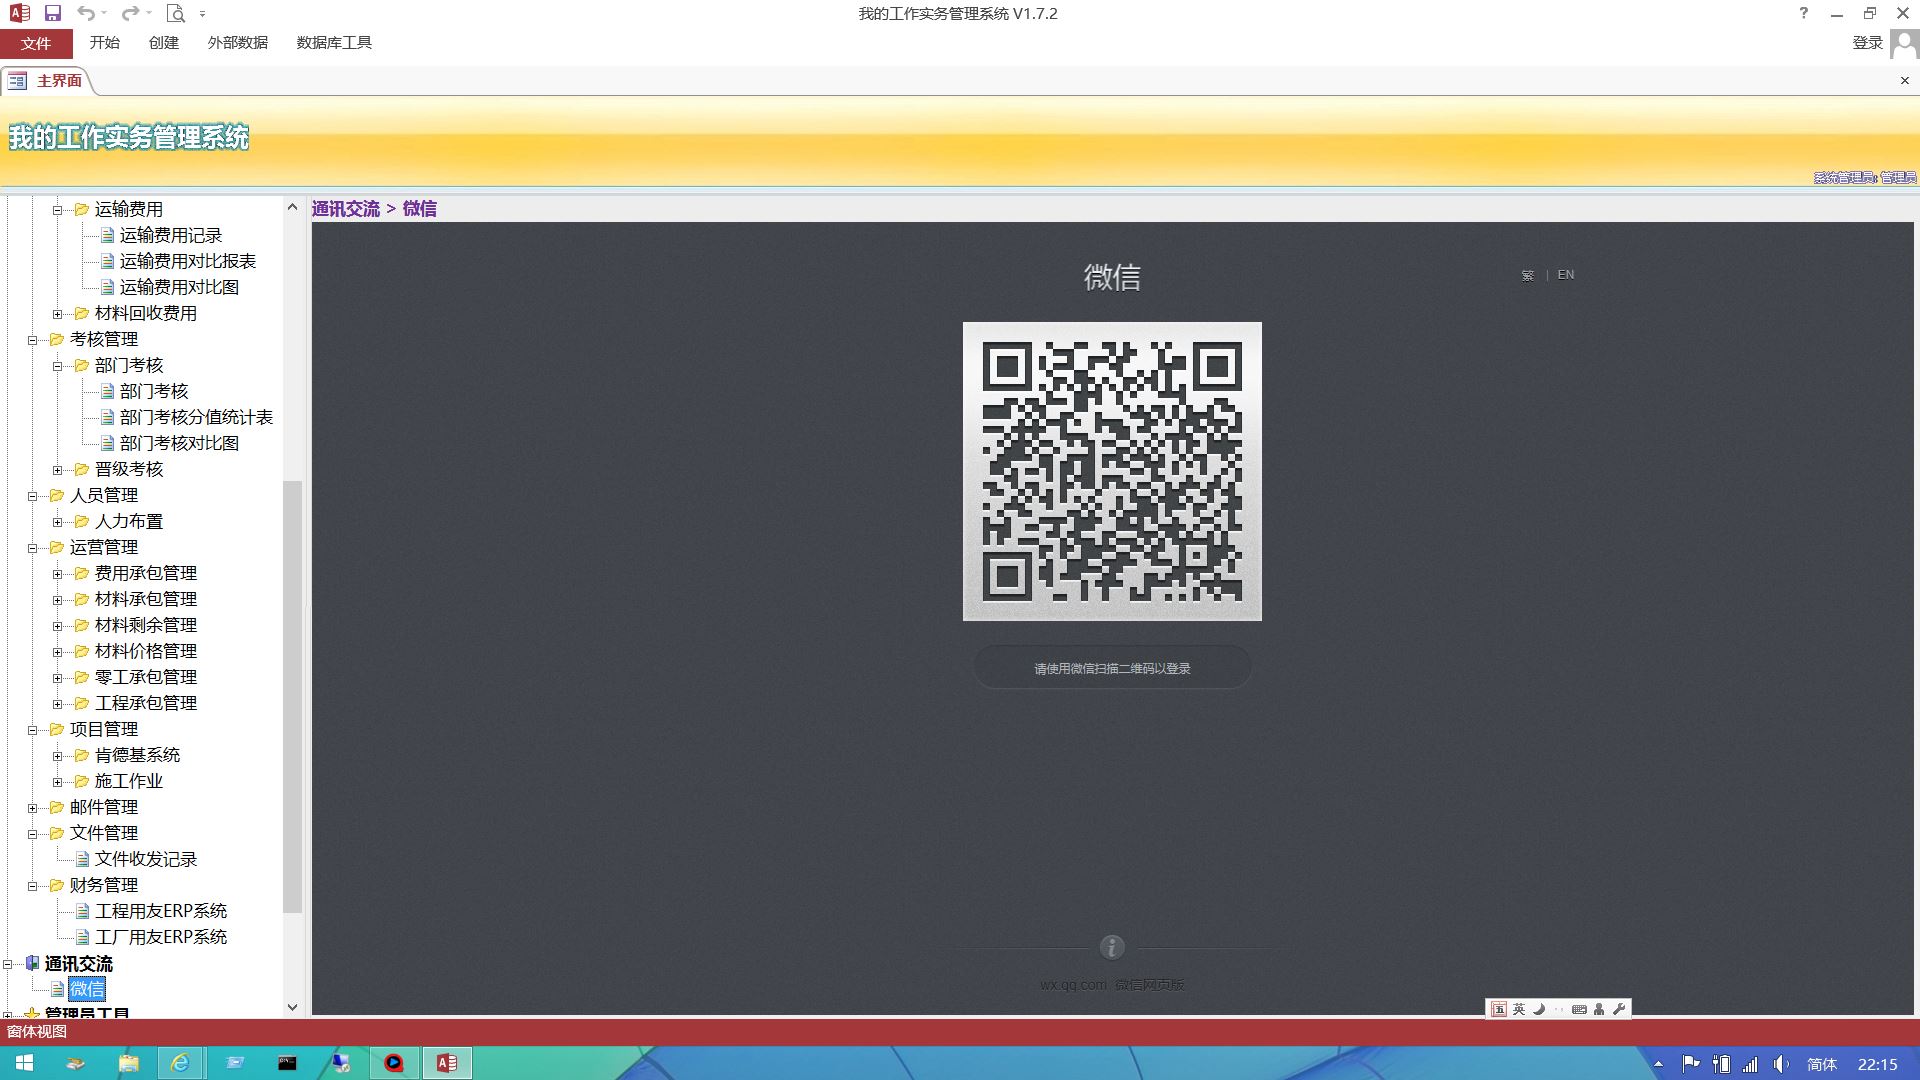Click document icon of 文件收发记录
1920x1080 pixels.
click(83, 859)
